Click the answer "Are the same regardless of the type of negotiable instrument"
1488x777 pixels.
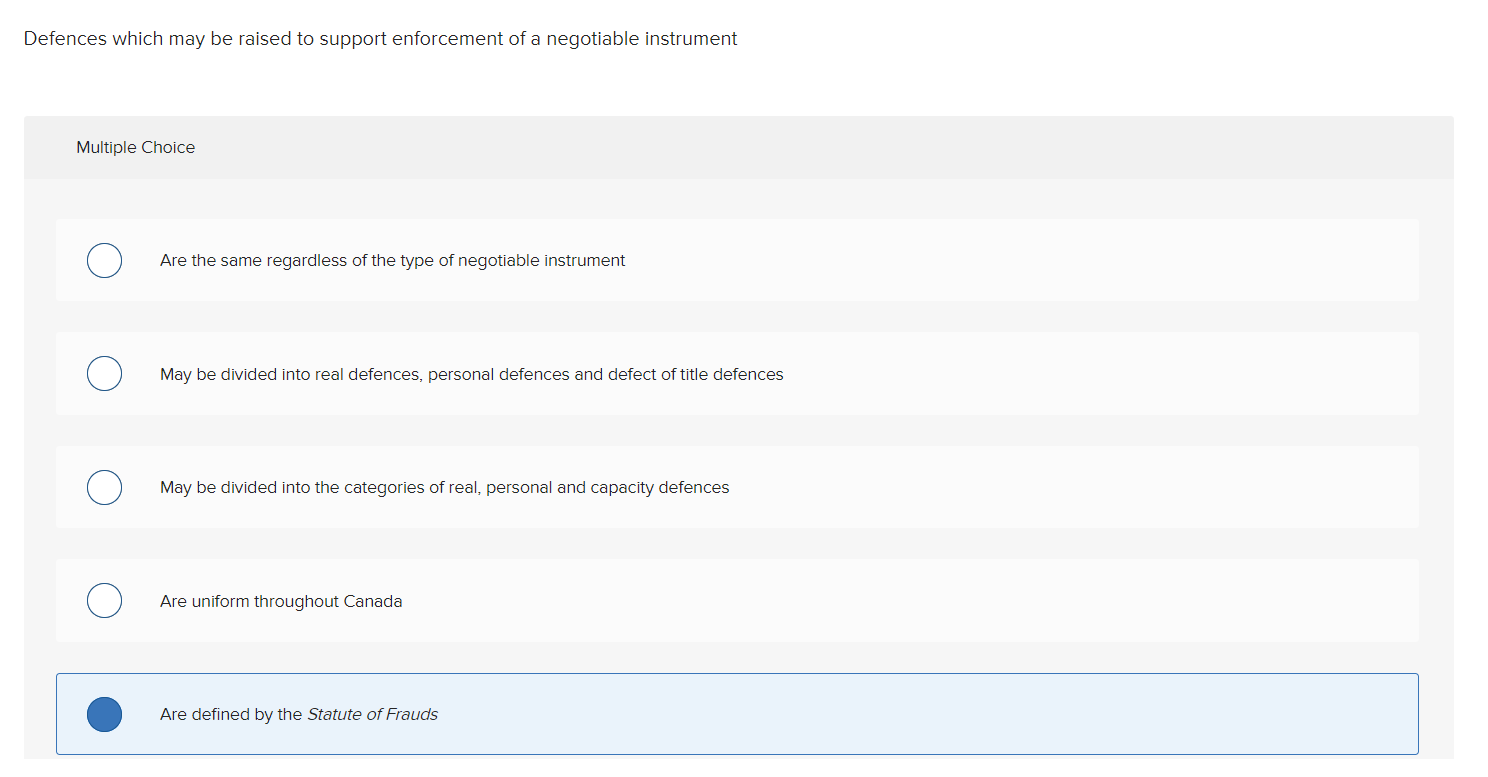(x=392, y=260)
